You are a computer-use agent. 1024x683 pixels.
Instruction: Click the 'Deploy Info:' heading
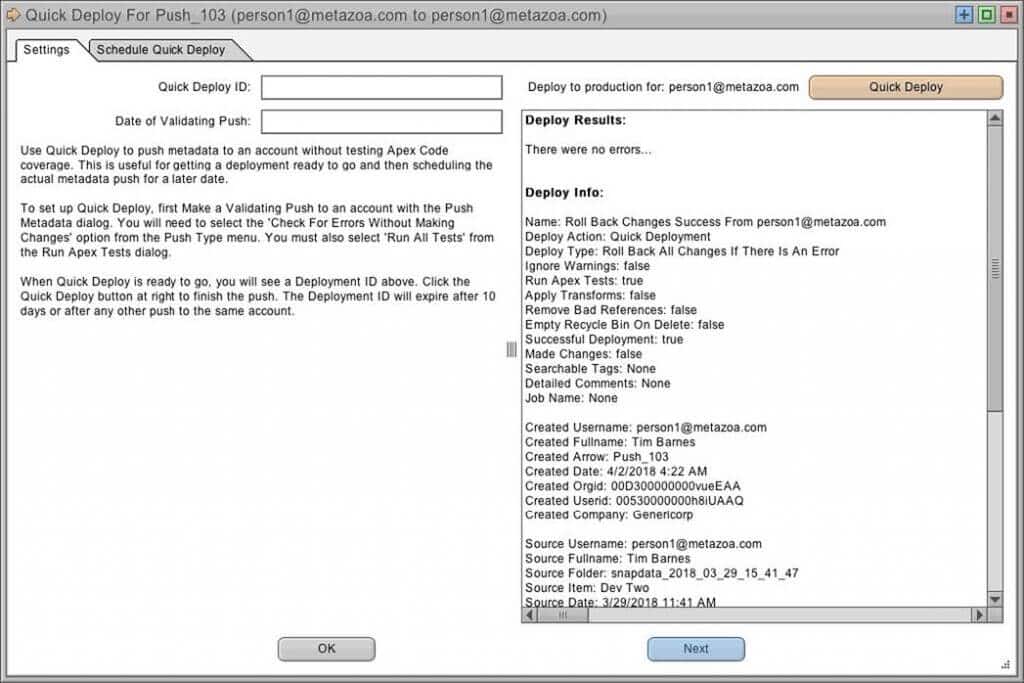pyautogui.click(x=564, y=193)
